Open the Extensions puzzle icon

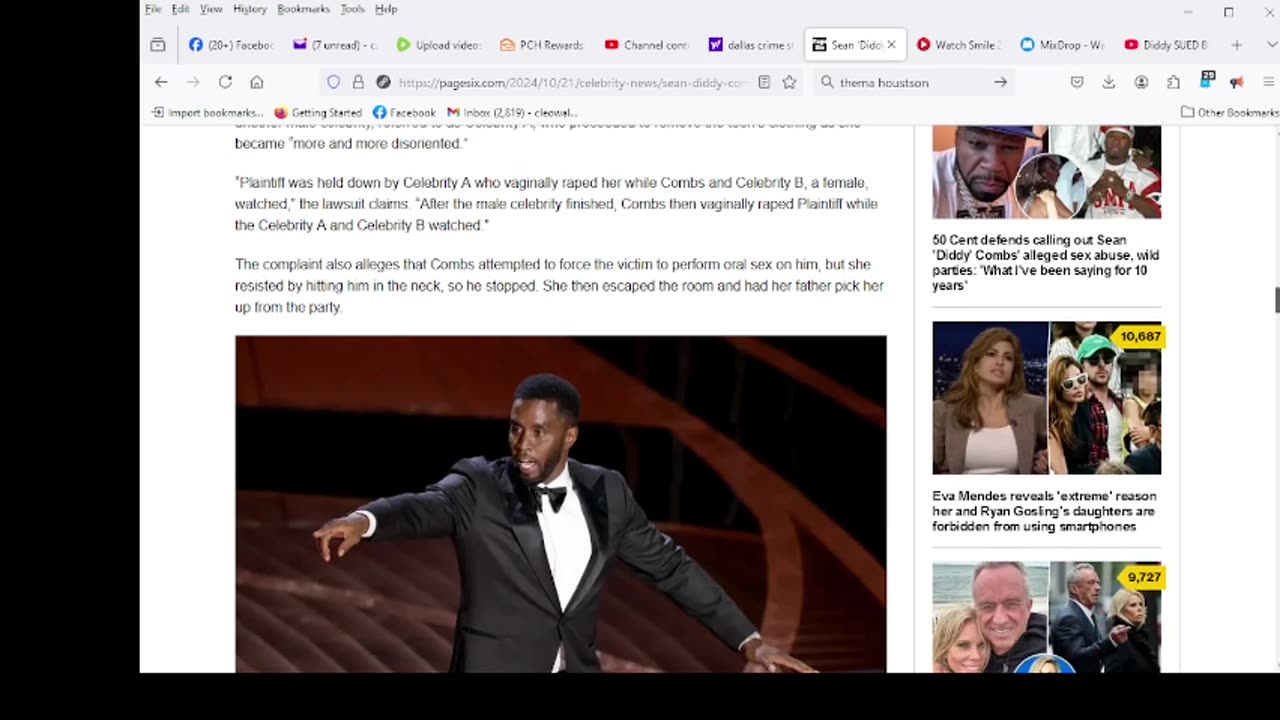point(1173,82)
